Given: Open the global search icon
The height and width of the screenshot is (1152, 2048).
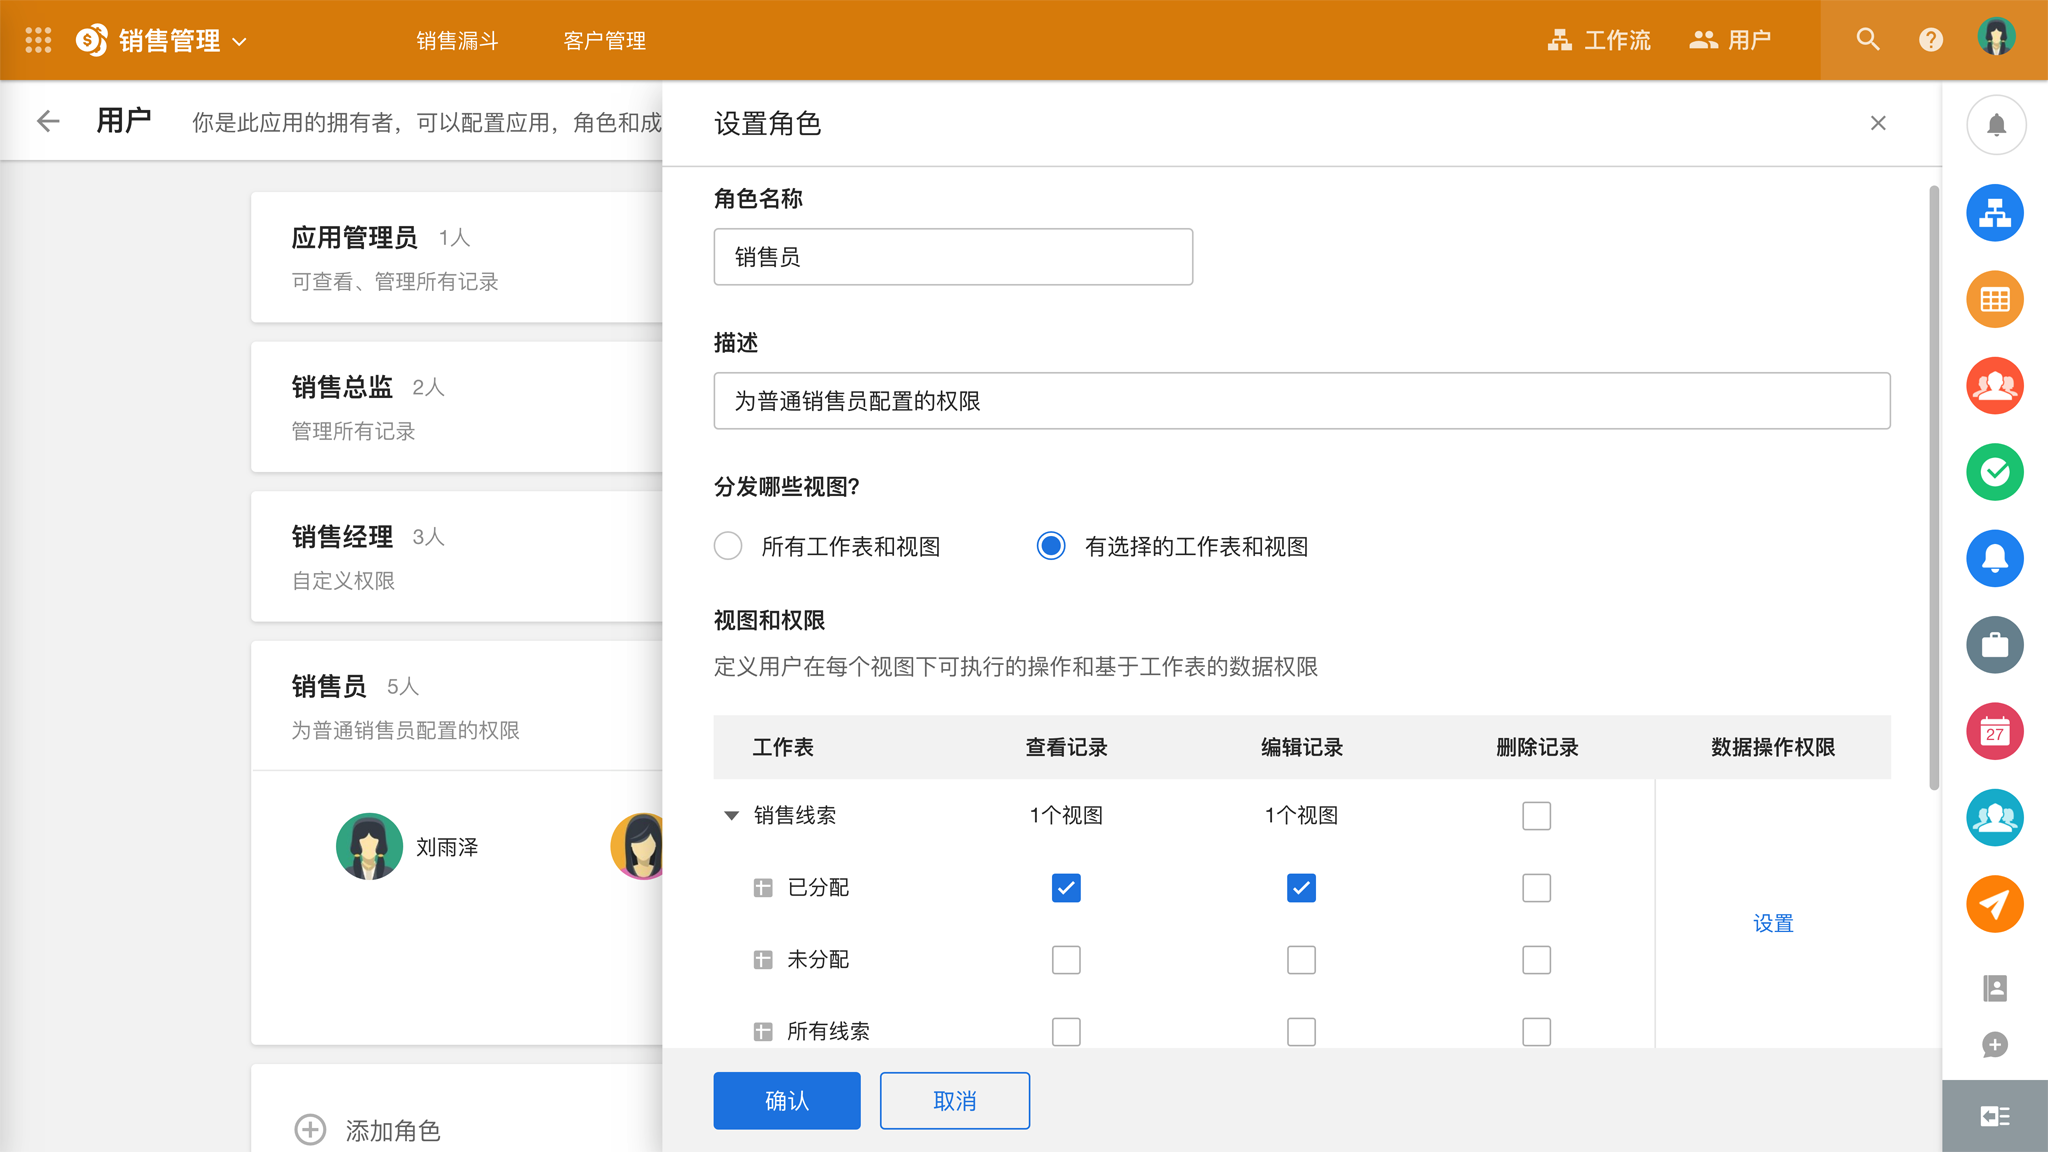Looking at the screenshot, I should [x=1868, y=40].
